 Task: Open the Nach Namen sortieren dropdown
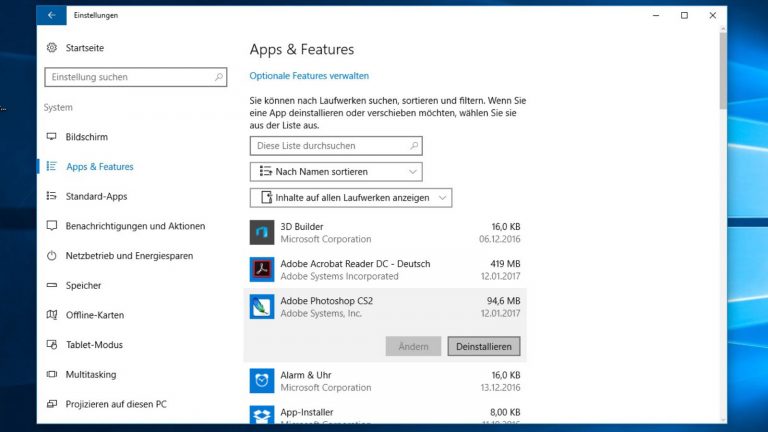point(335,172)
